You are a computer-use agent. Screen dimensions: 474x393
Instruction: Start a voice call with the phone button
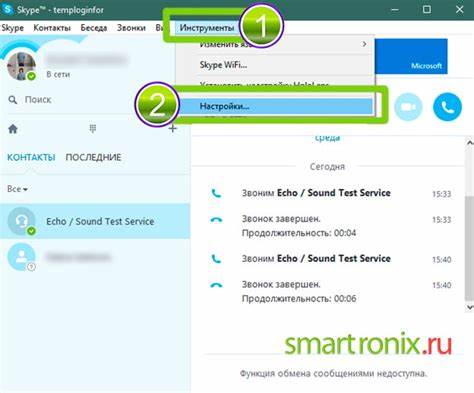(x=447, y=107)
